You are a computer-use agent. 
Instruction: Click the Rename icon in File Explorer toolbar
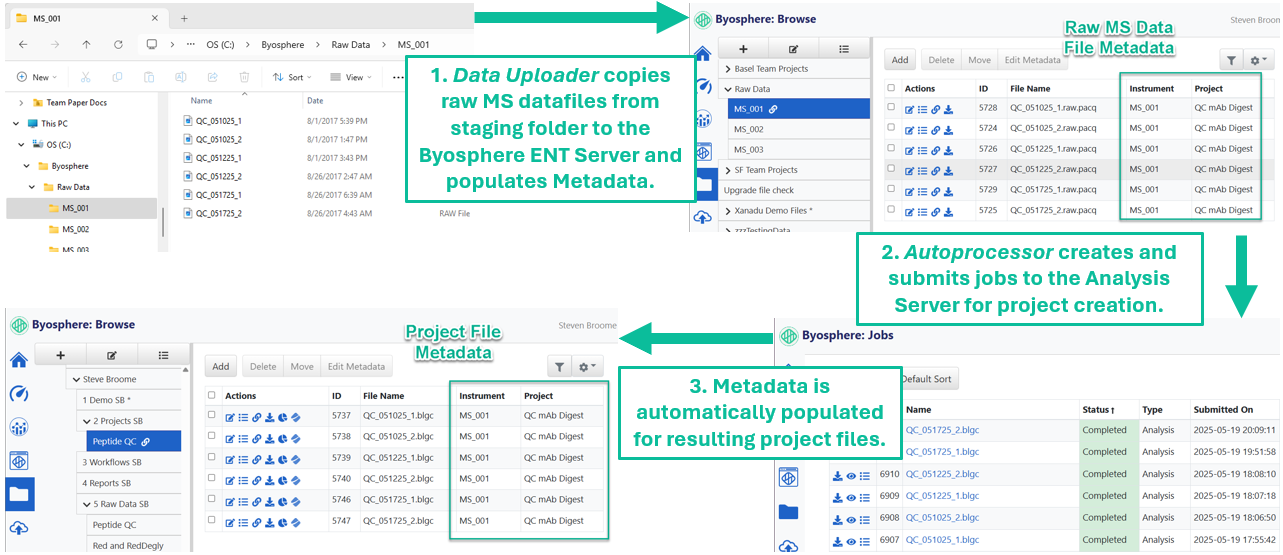pos(181,77)
